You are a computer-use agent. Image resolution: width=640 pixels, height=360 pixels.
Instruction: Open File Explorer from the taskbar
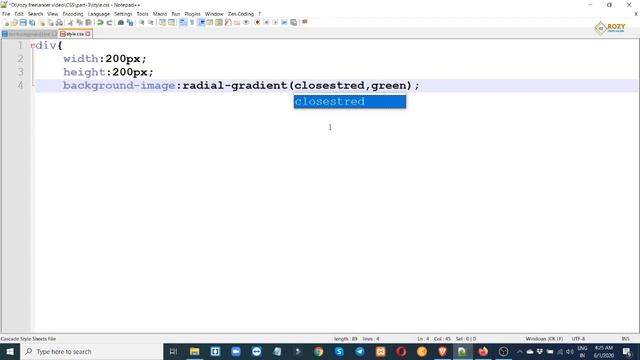[194, 351]
